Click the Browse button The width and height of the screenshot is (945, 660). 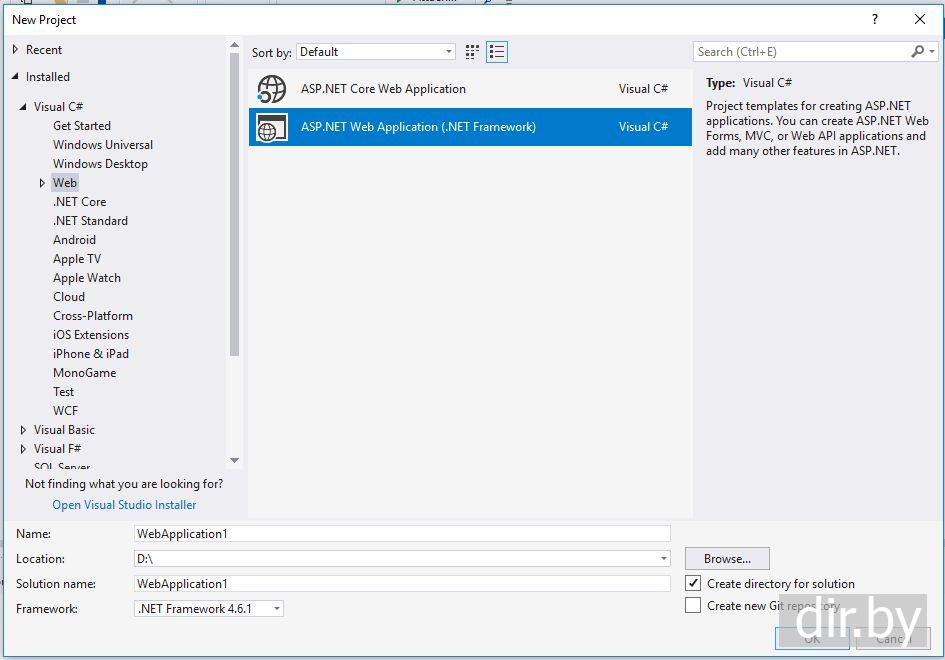click(x=727, y=559)
